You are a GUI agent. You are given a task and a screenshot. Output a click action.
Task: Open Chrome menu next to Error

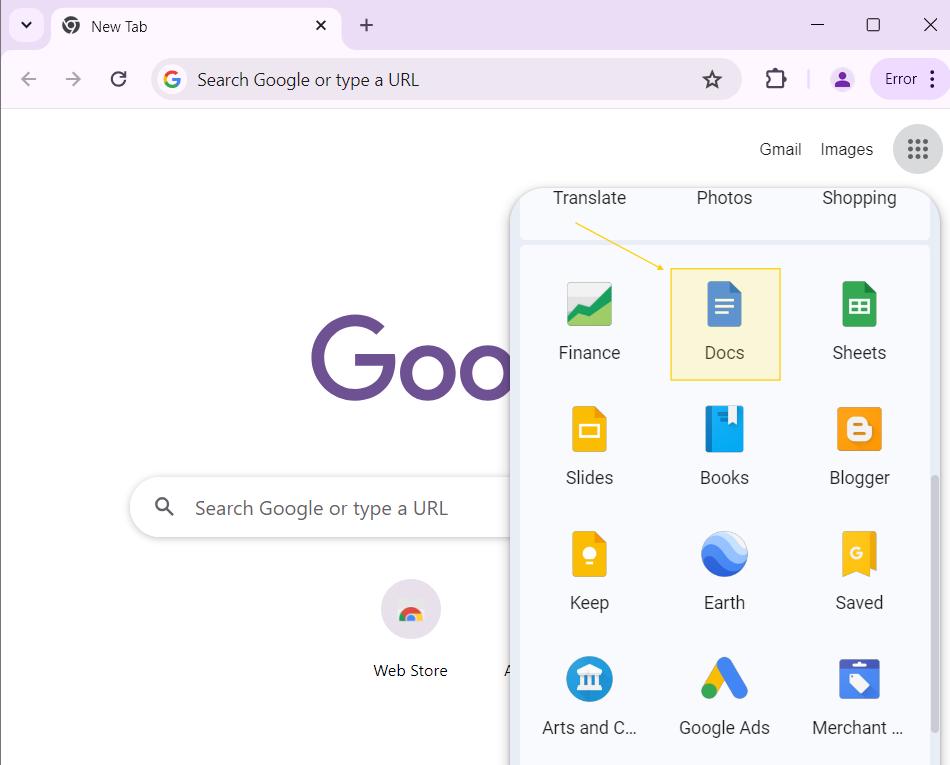pos(932,79)
